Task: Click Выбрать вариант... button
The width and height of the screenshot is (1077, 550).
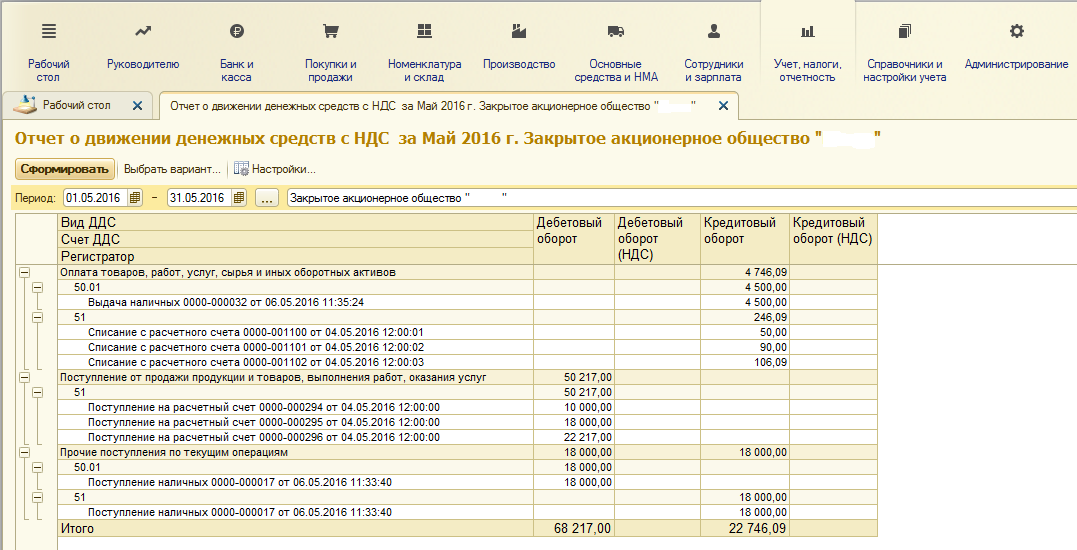Action: [172, 169]
